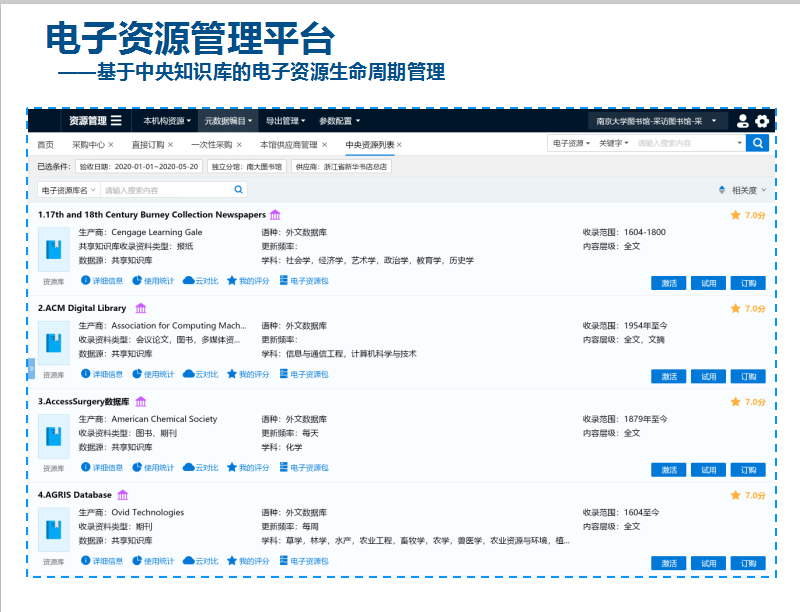Click the institution icon beside ACM Digital Library
800x612 pixels.
[x=141, y=308]
